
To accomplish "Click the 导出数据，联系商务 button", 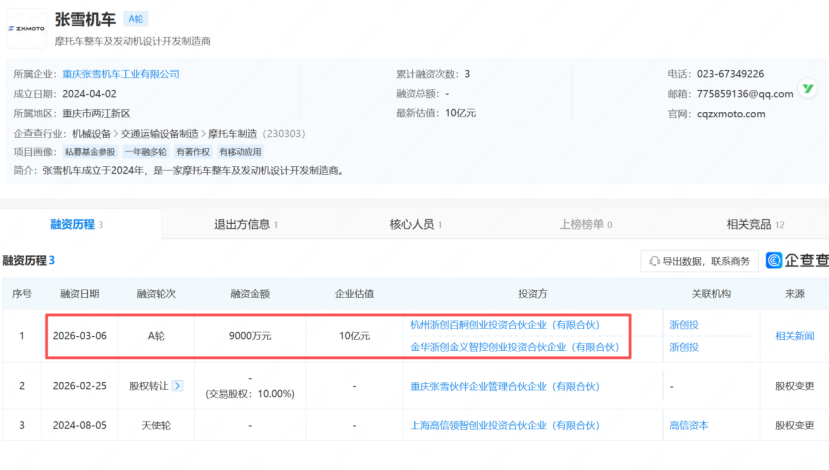I will pos(699,261).
